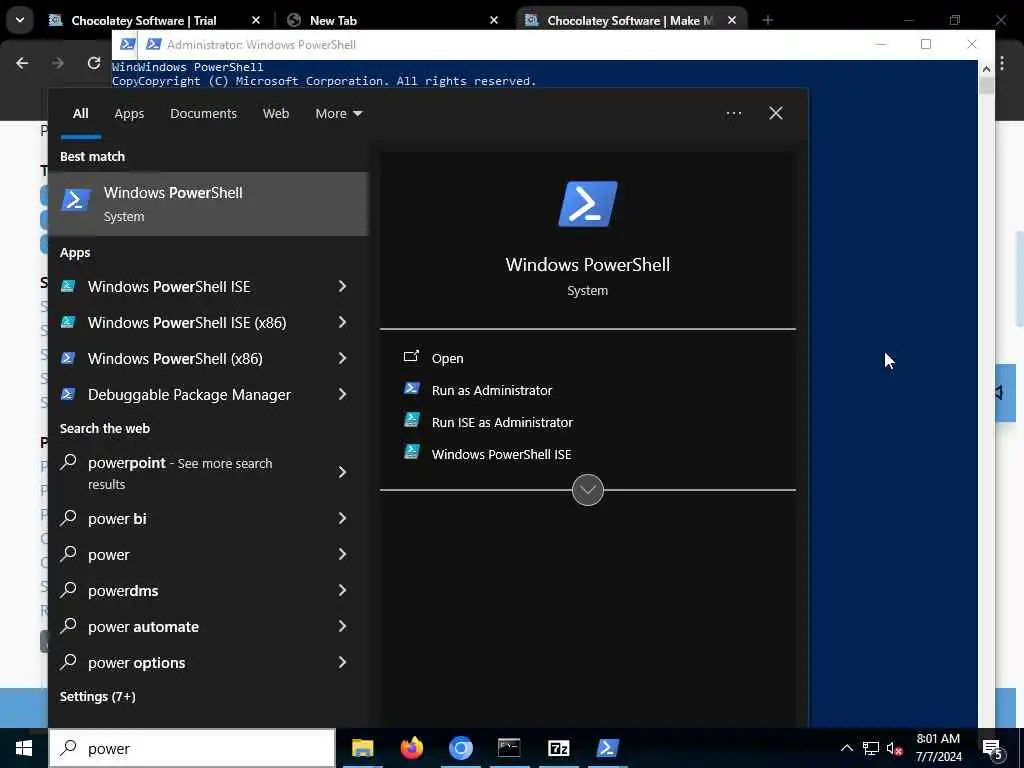
Task: Expand Windows PowerShell ISE (x86) submenu arrow
Action: pyautogui.click(x=342, y=322)
